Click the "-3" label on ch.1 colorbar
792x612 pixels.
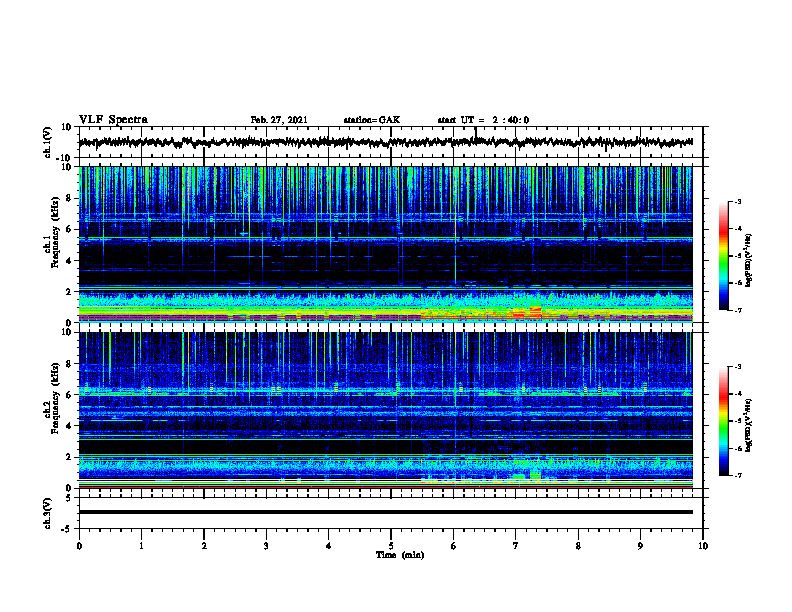tap(737, 202)
